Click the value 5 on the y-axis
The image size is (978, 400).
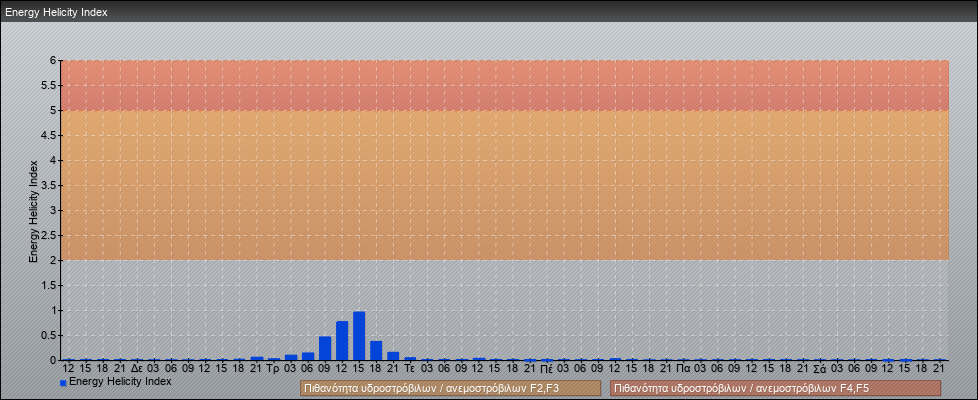(x=52, y=110)
